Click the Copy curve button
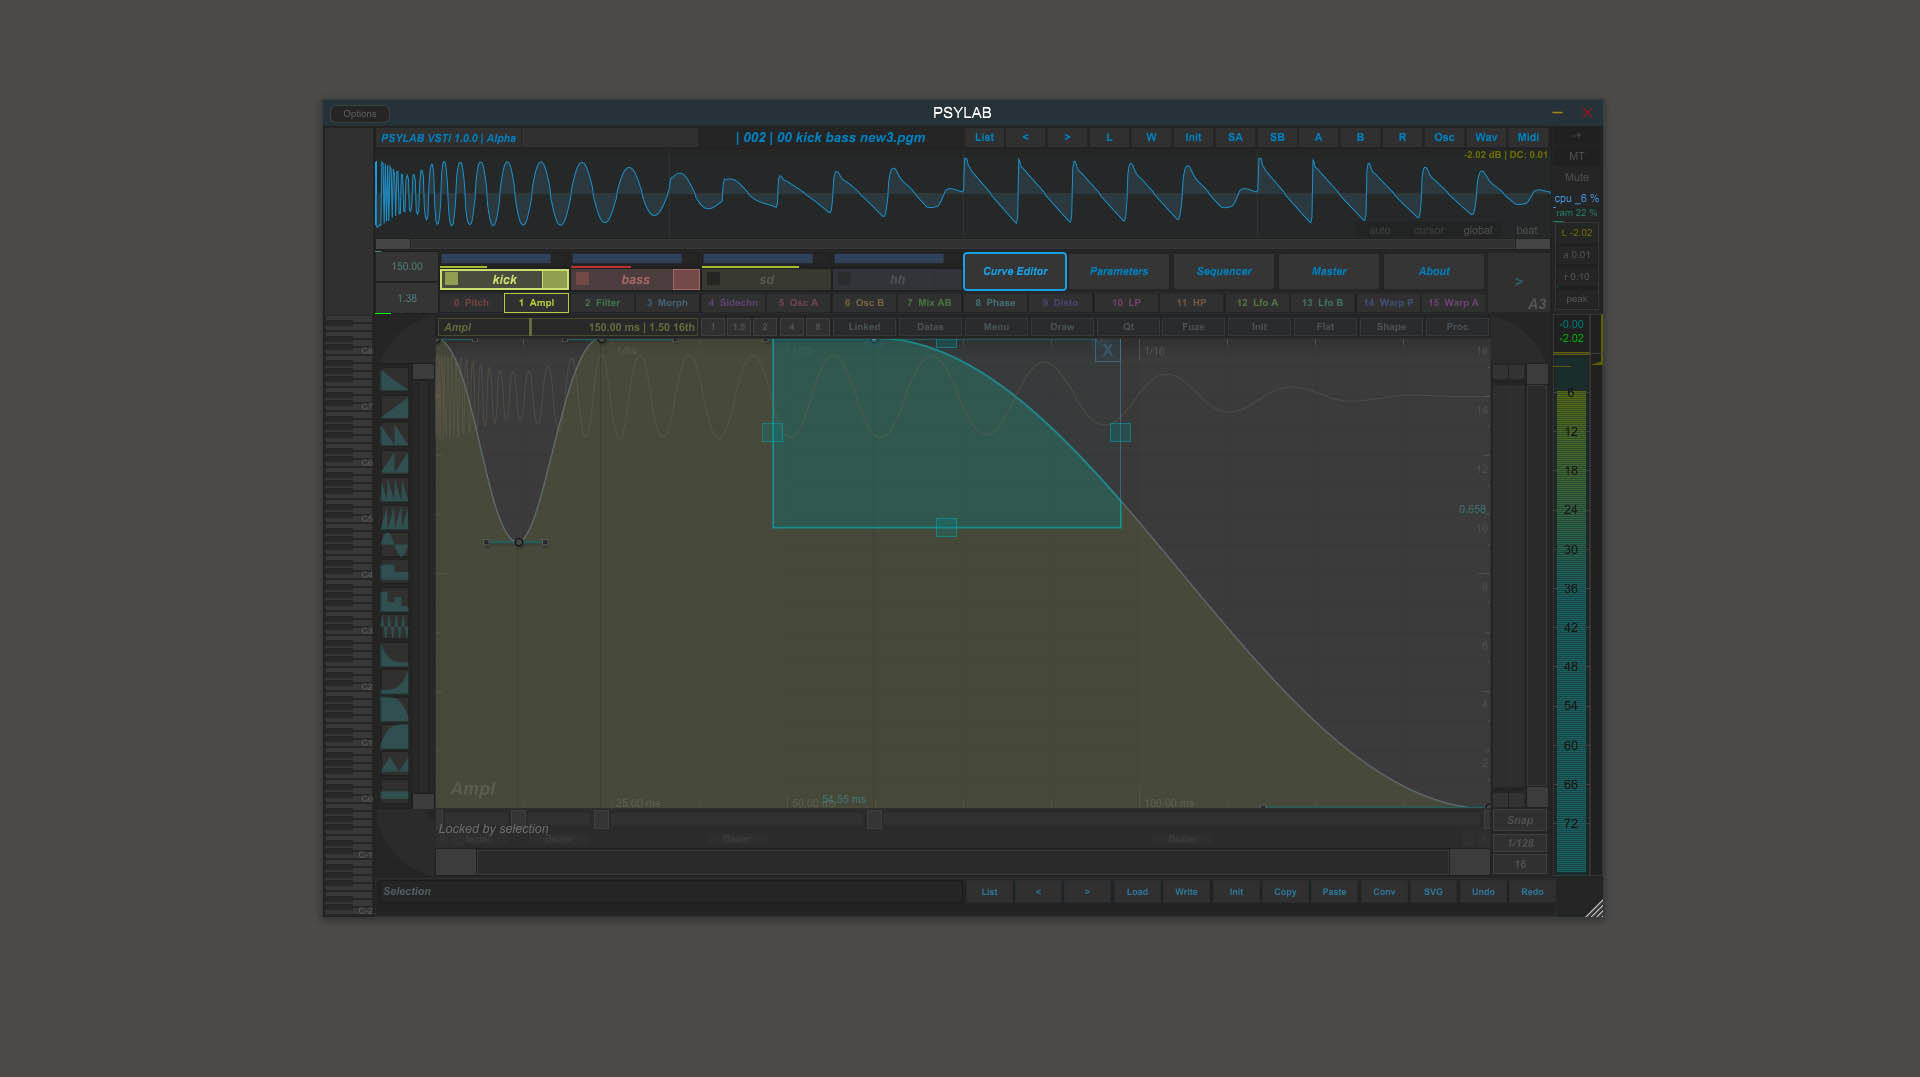 click(x=1285, y=892)
